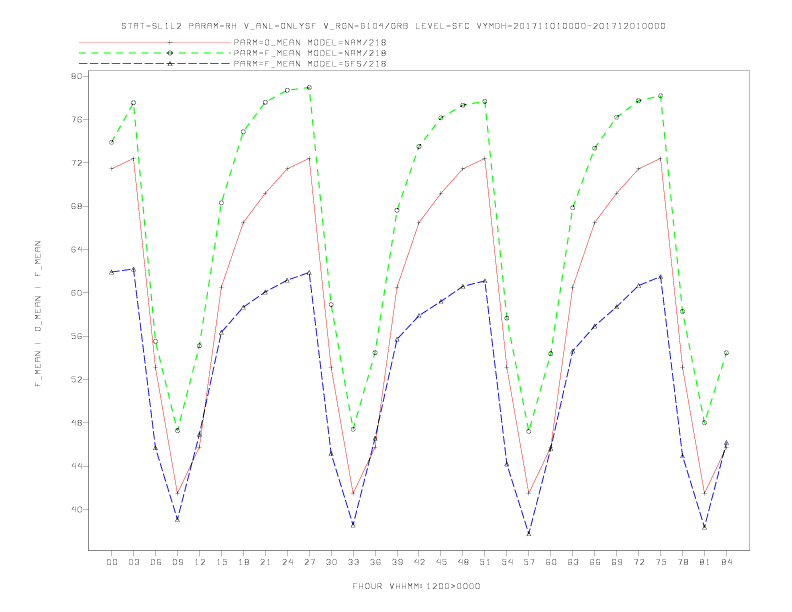Click the blue dashed line sample in the legend
The width and height of the screenshot is (792, 612).
tap(155, 64)
